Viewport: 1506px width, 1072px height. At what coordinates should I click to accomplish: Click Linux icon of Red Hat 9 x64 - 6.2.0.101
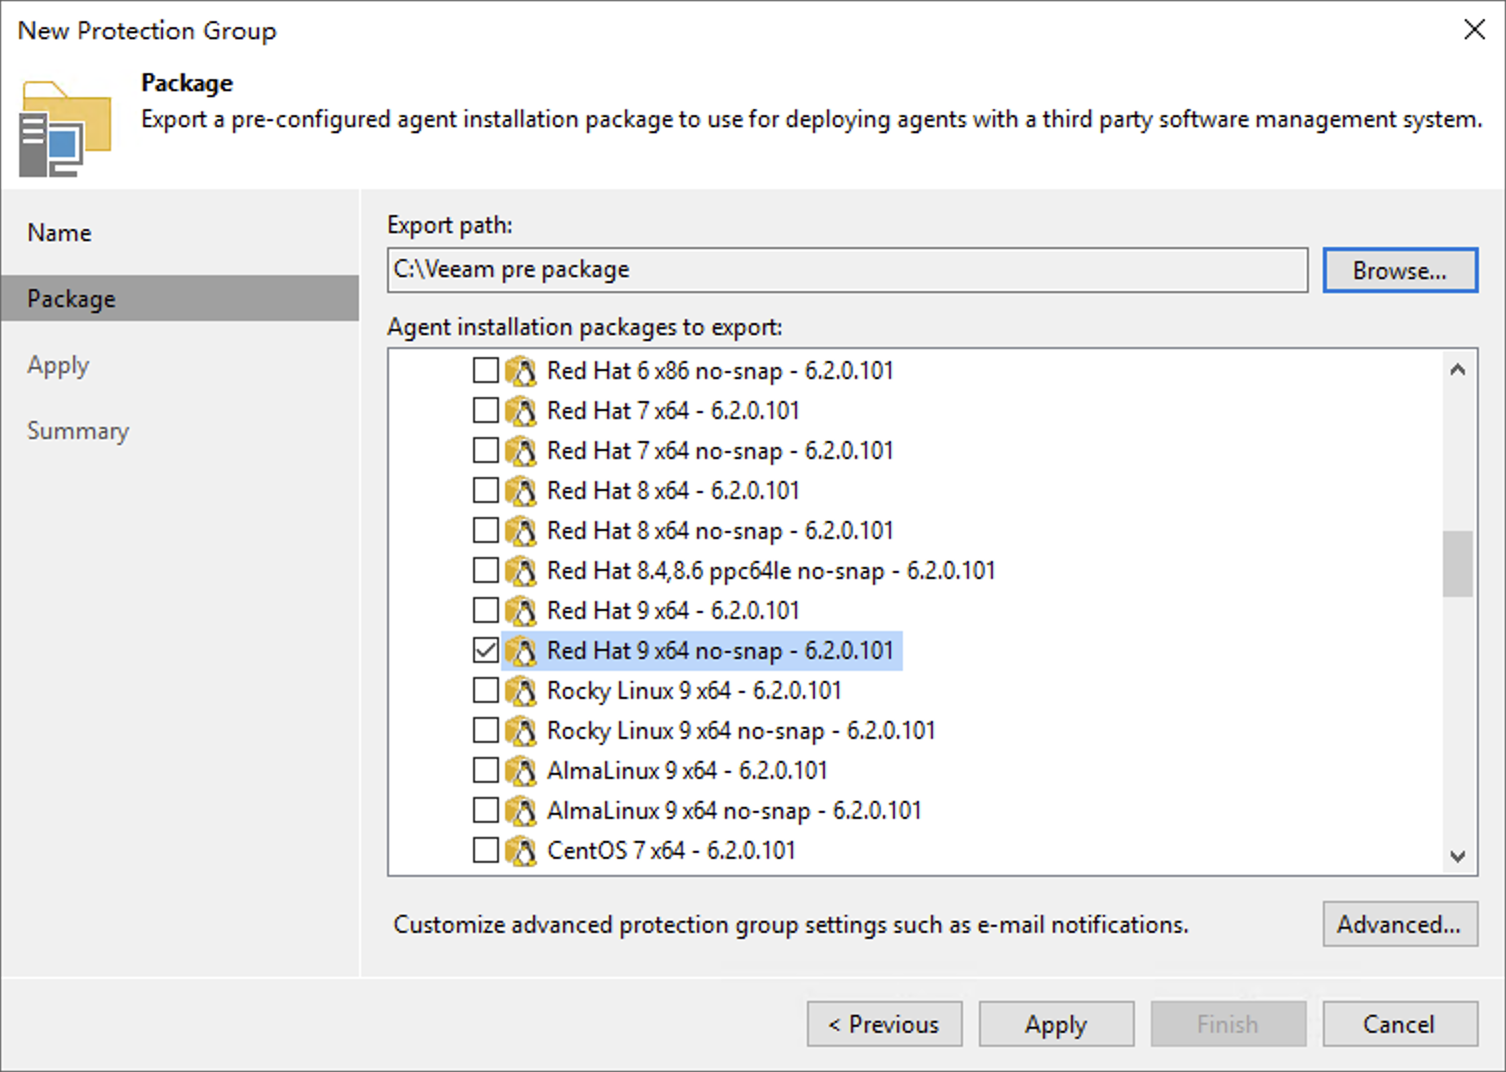coord(521,611)
